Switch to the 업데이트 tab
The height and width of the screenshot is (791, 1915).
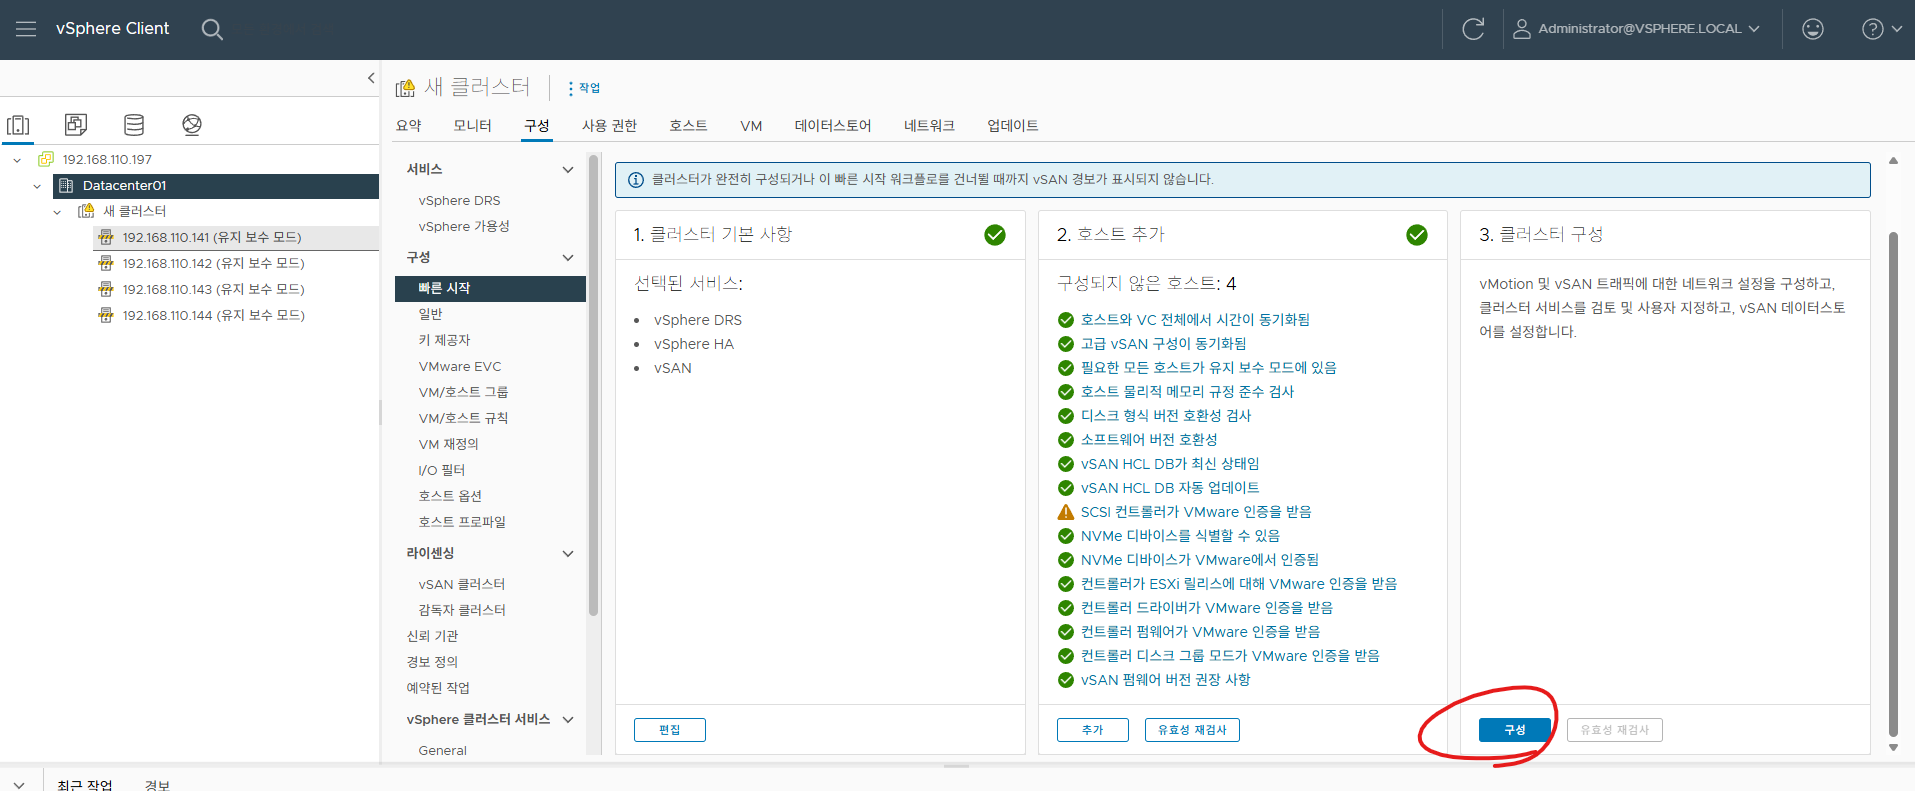tap(1012, 125)
